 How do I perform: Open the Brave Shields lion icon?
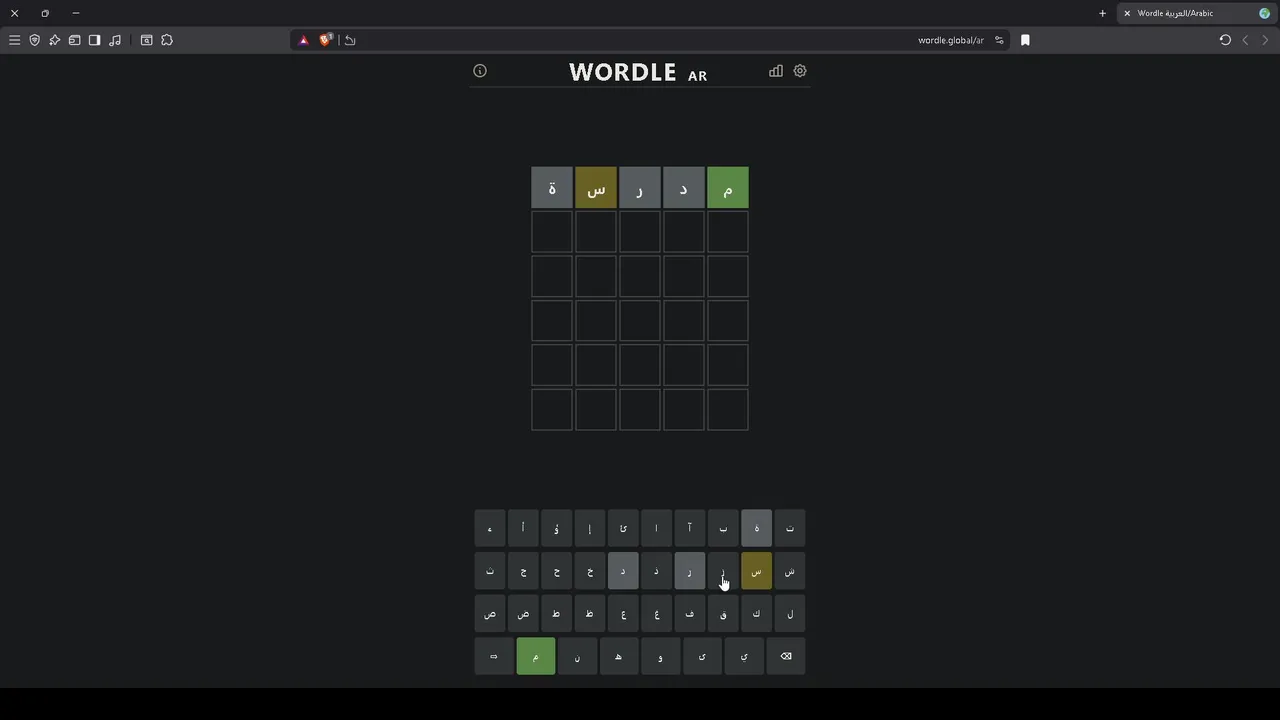pyautogui.click(x=325, y=40)
